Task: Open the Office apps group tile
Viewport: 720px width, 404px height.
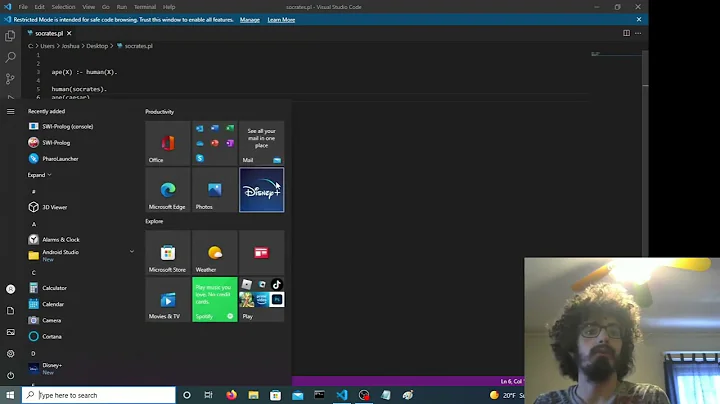Action: pyautogui.click(x=214, y=143)
